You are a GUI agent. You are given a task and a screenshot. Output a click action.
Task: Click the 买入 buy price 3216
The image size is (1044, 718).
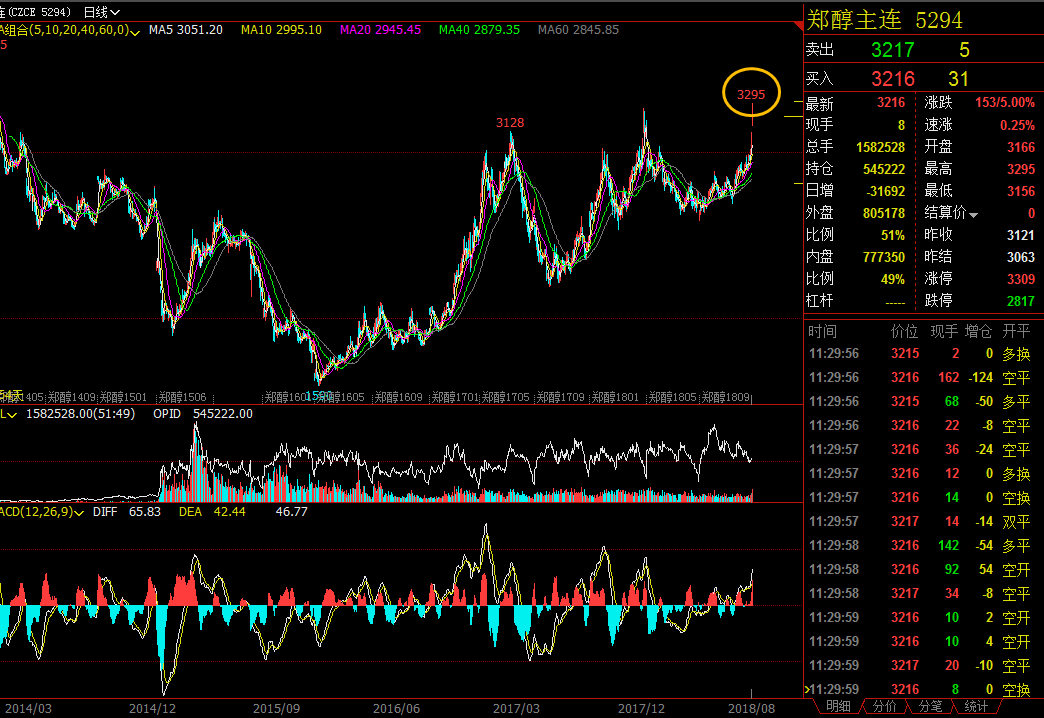[891, 79]
